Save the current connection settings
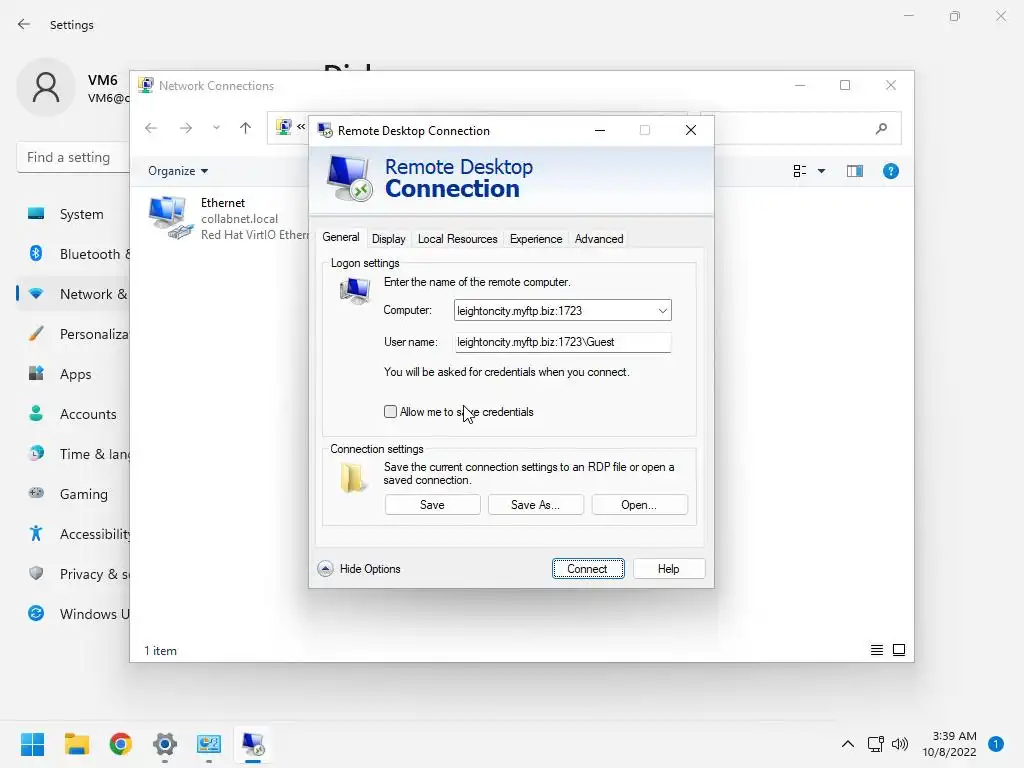The image size is (1024, 768). click(432, 505)
